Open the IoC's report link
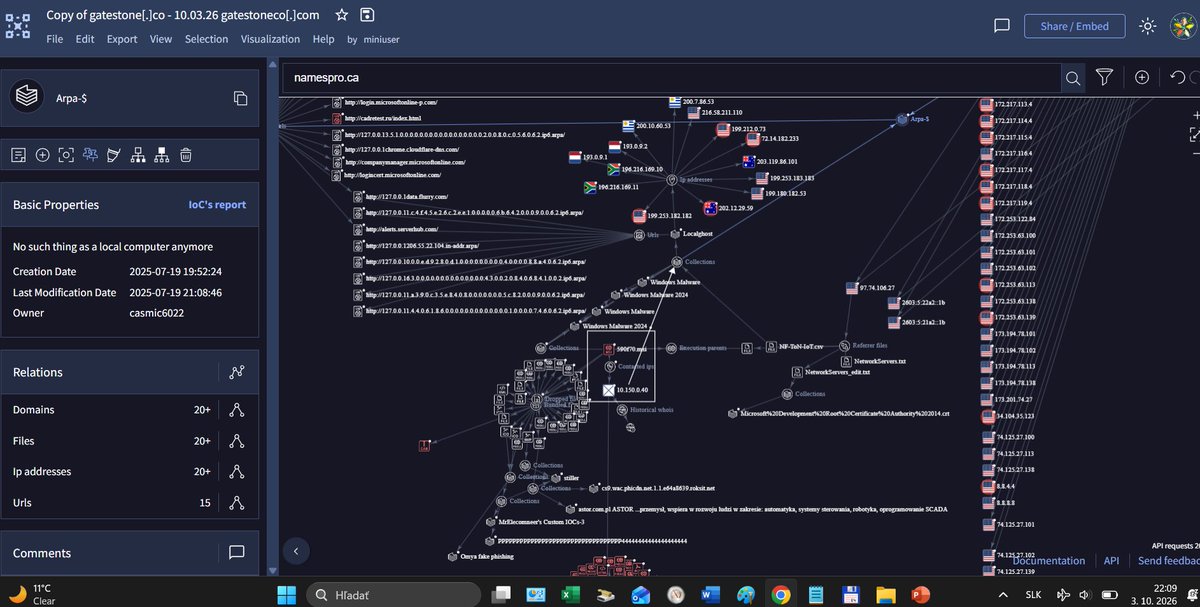The height and width of the screenshot is (607, 1200). (217, 205)
